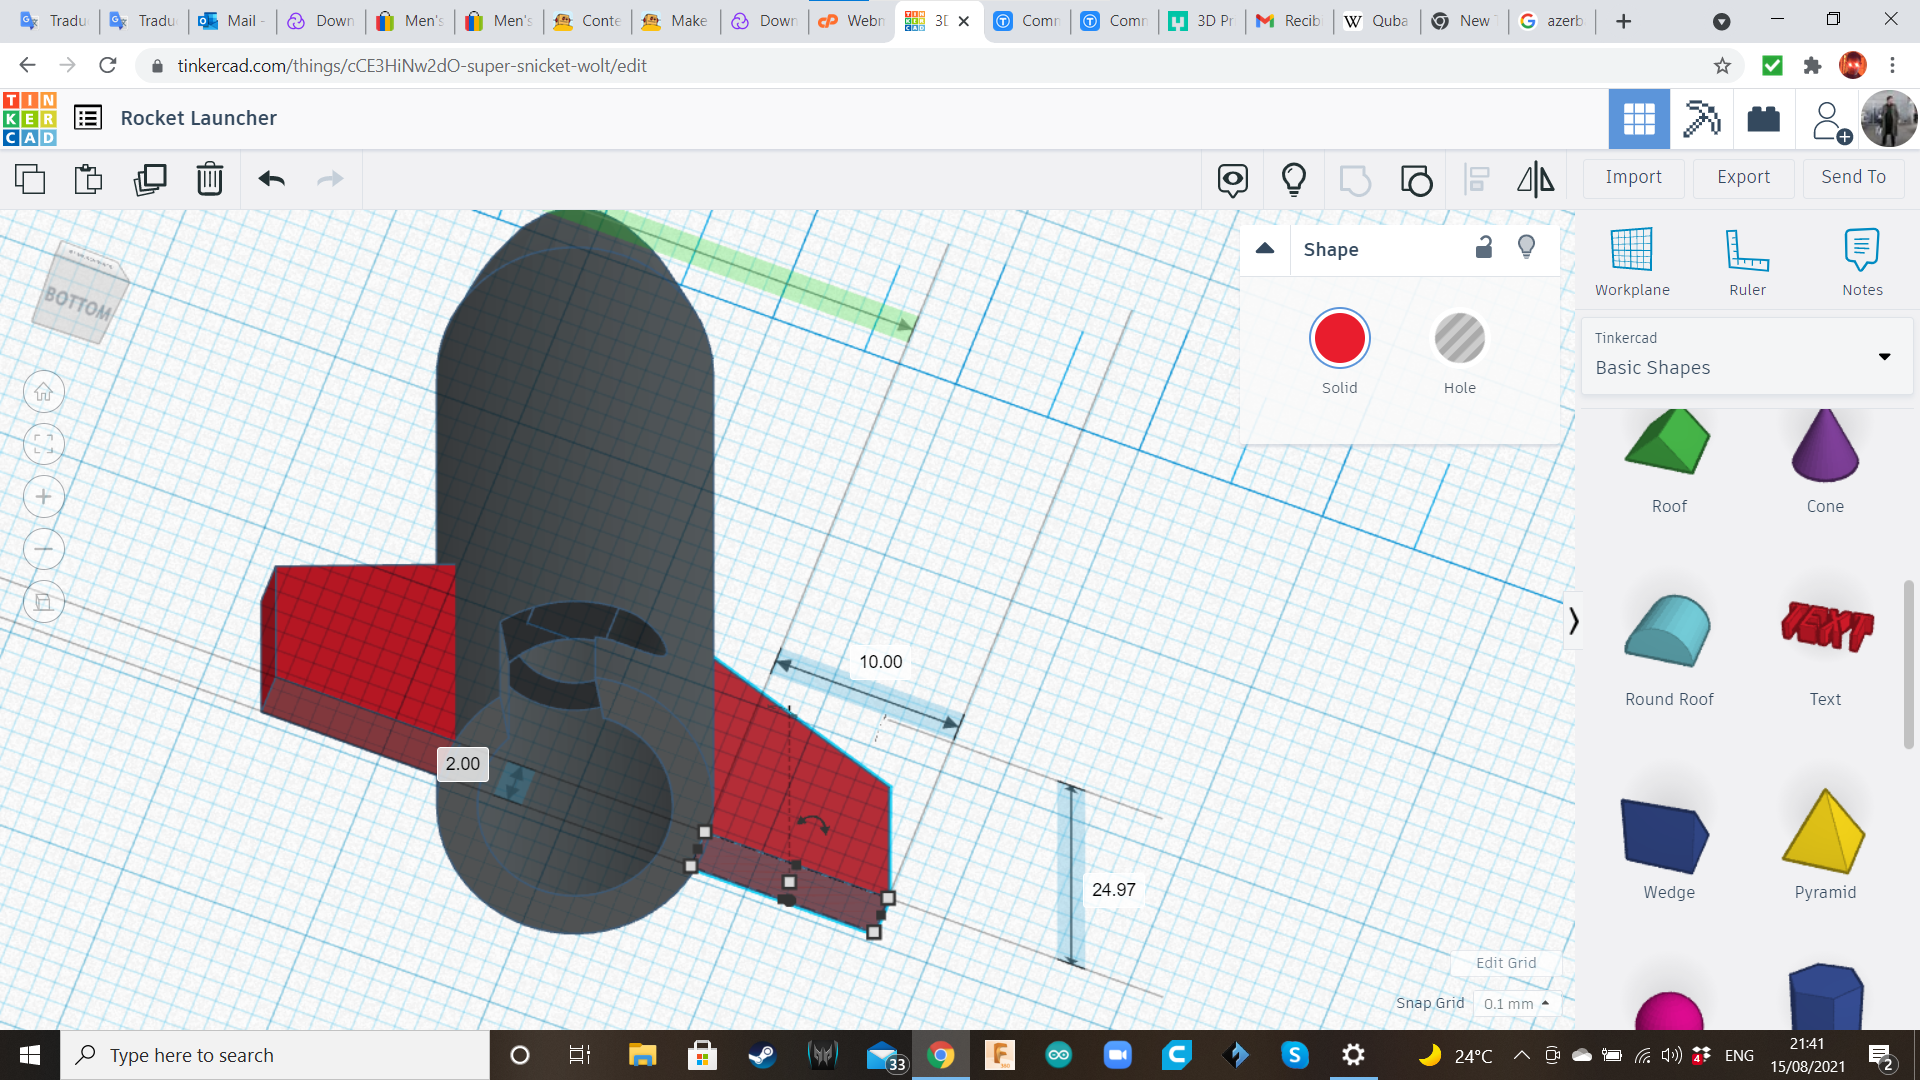Viewport: 1920px width, 1080px height.
Task: Click the Ungroup shapes icon
Action: [1416, 180]
